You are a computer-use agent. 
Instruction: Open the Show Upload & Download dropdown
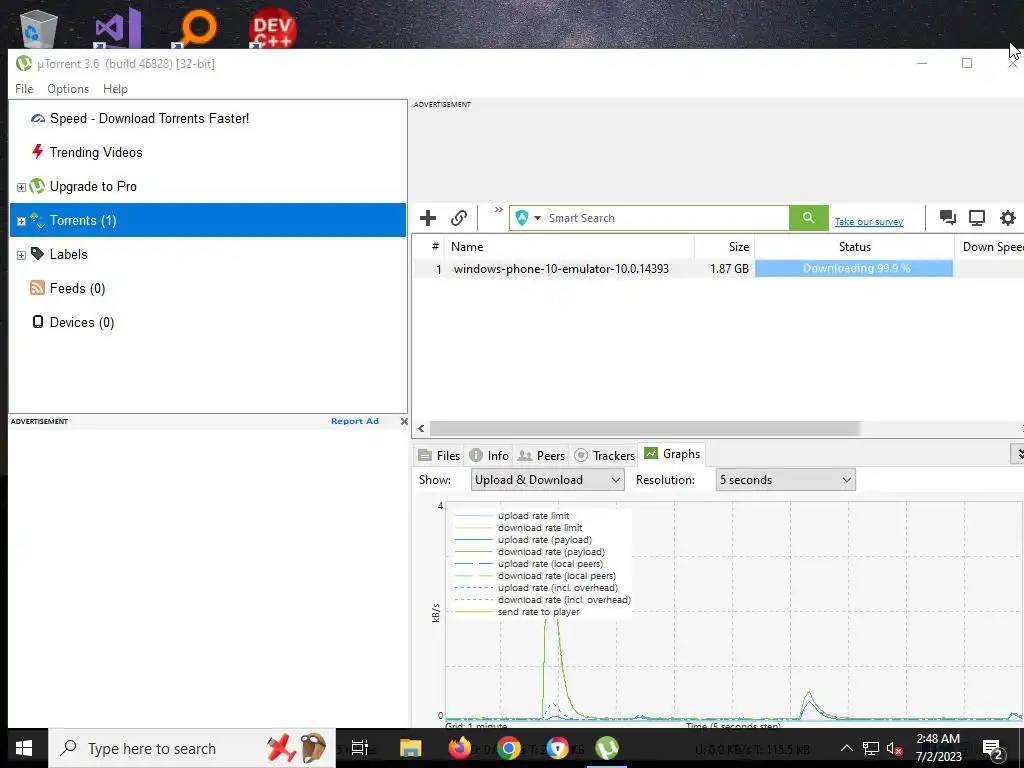(547, 480)
